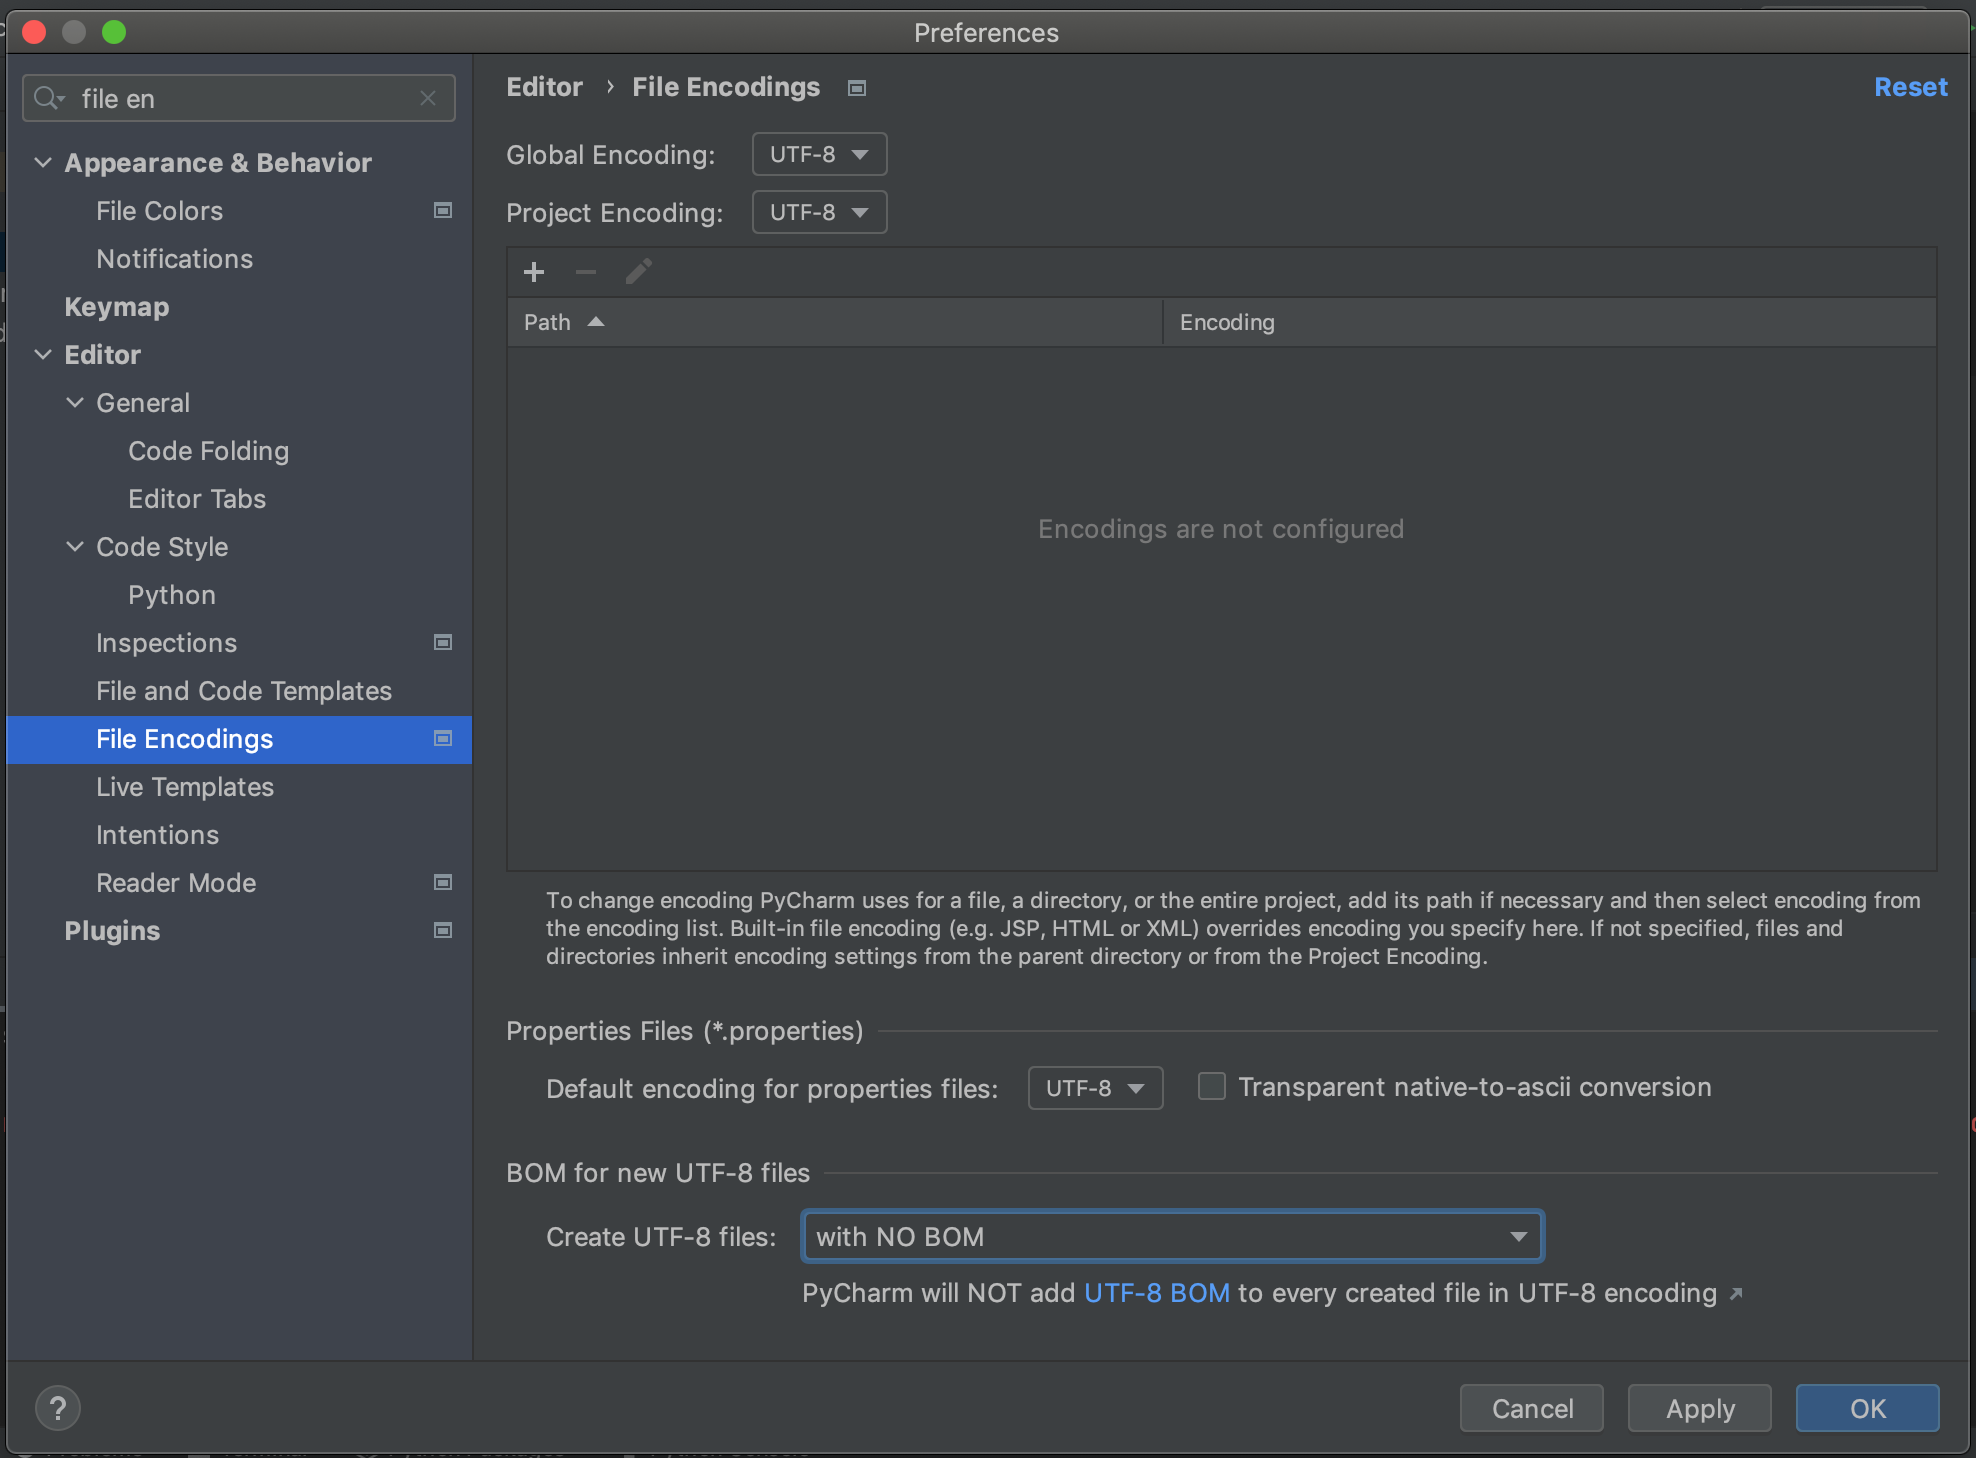Select Keymap in the settings tree
This screenshot has height=1458, width=1976.
(x=116, y=307)
